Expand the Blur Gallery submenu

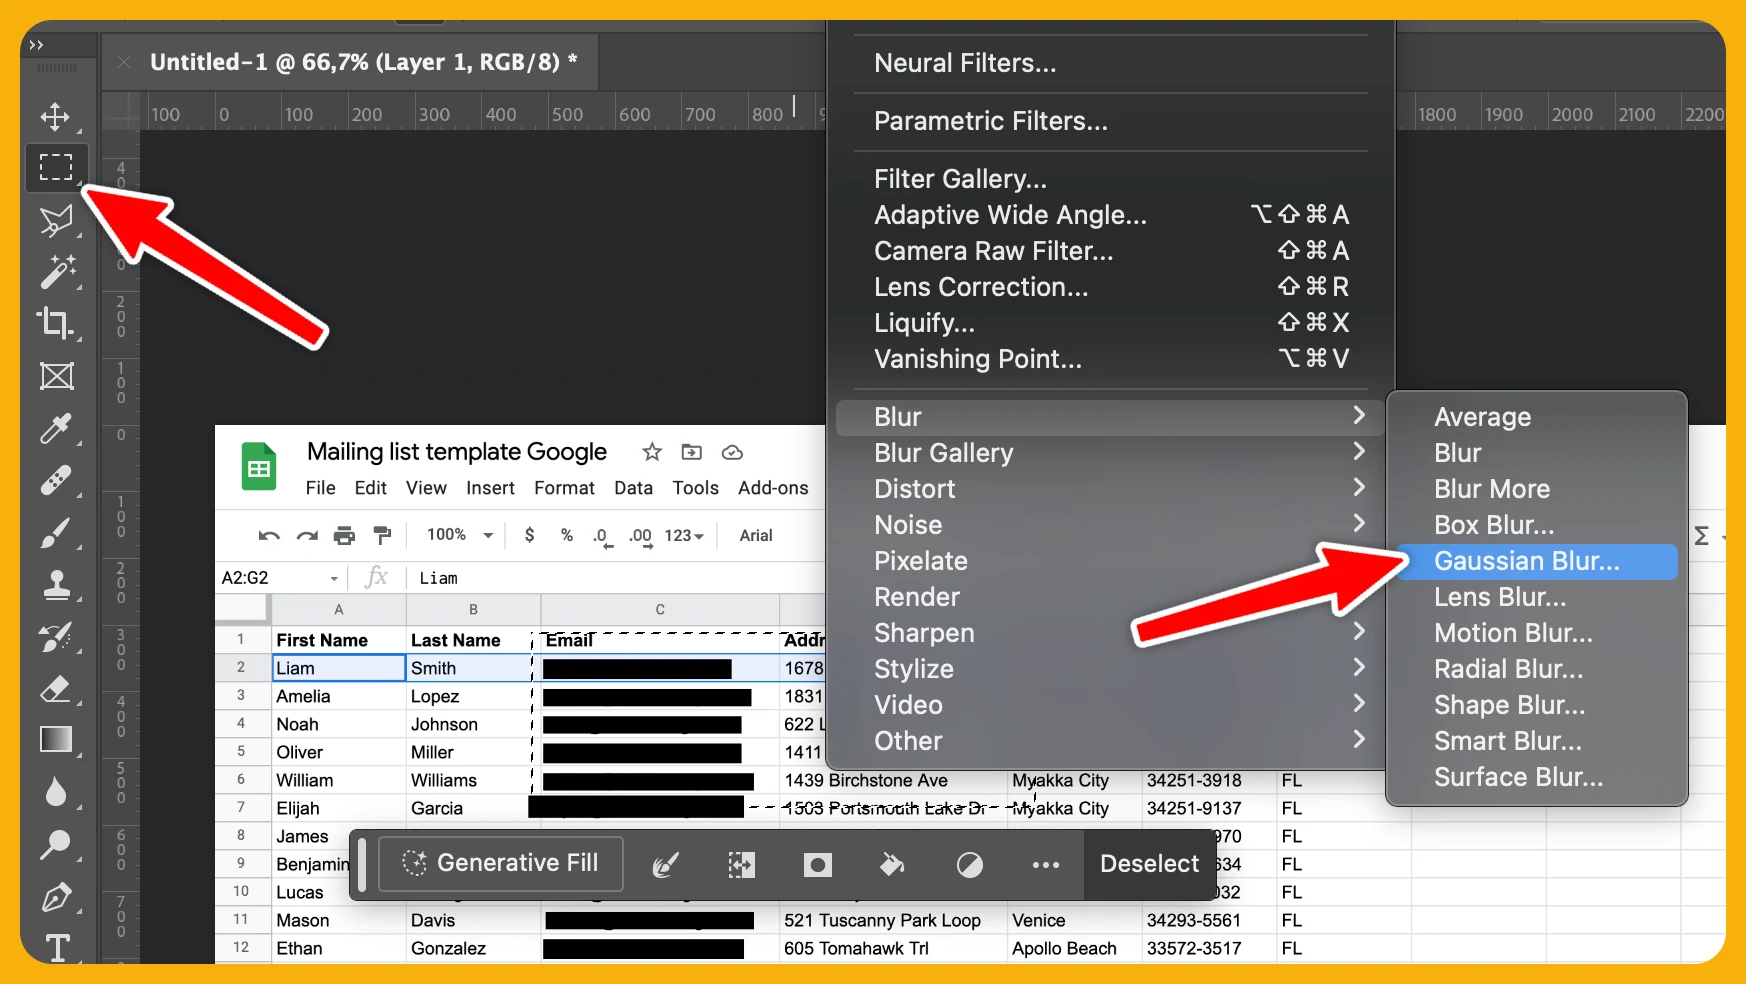1110,453
